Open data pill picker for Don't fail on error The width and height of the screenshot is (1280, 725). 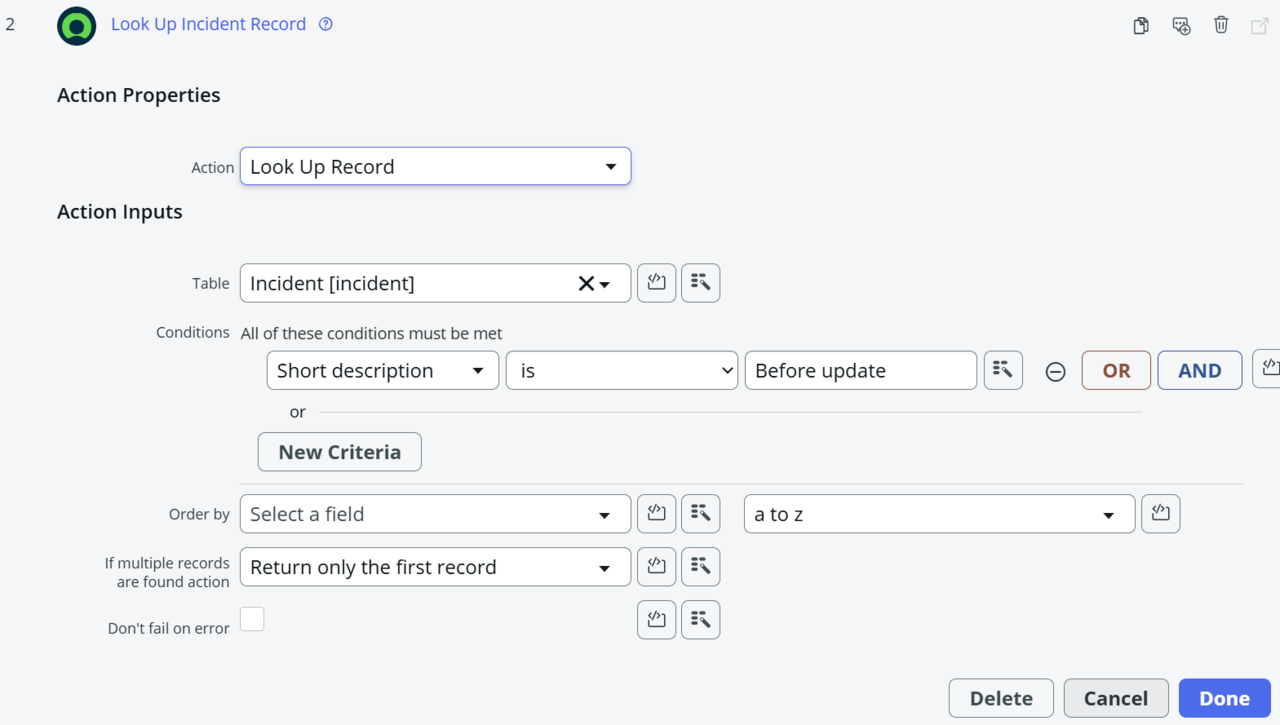pos(700,620)
